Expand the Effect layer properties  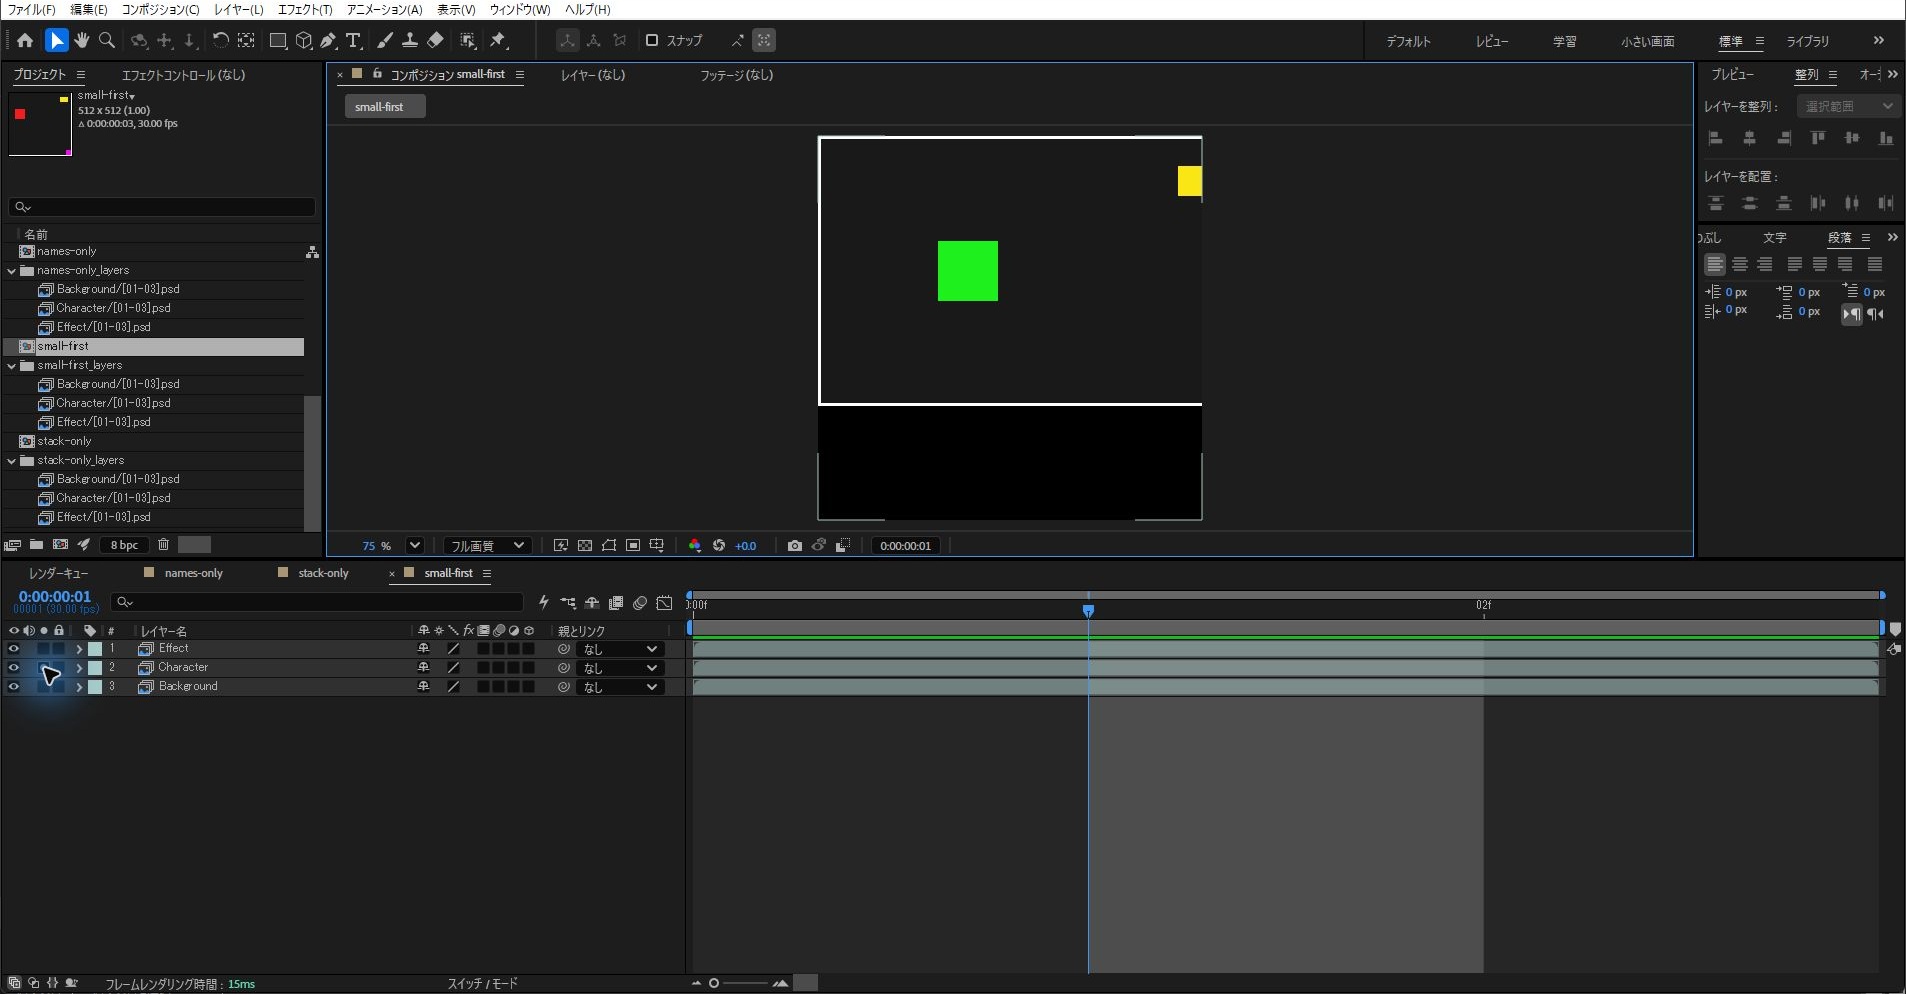click(79, 649)
